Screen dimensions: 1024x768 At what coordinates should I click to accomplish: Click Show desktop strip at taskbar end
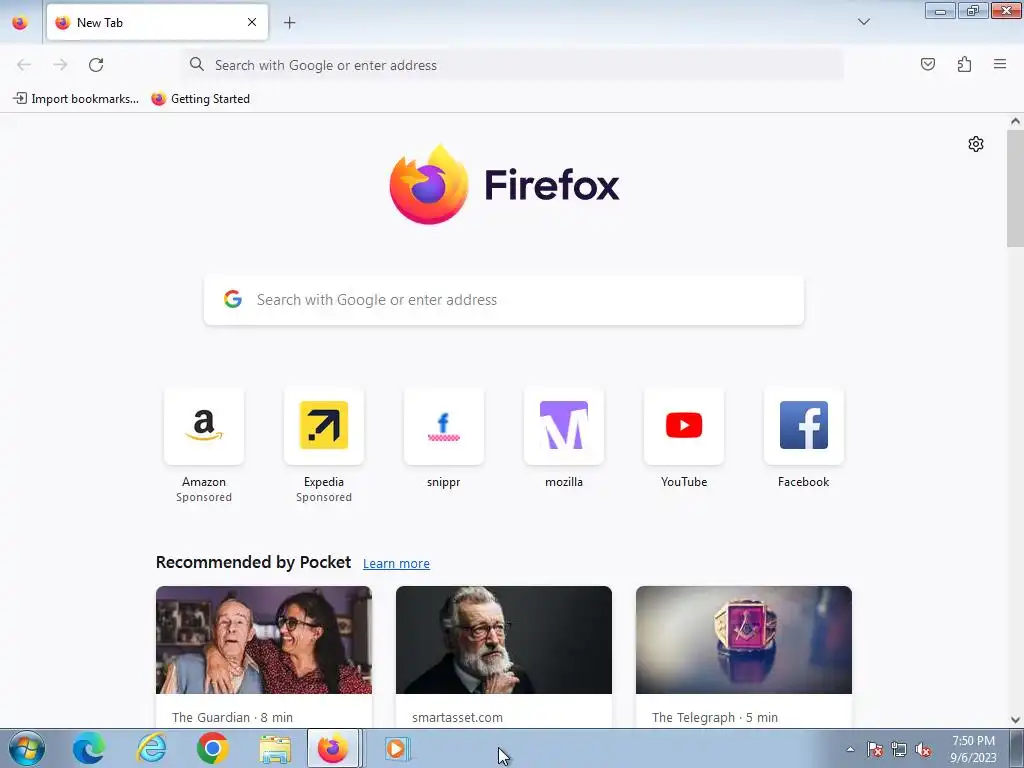point(1017,748)
